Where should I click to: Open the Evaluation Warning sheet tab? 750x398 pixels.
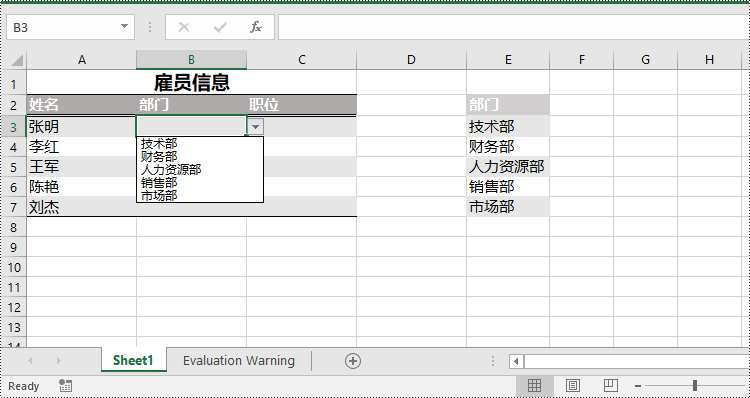click(239, 360)
